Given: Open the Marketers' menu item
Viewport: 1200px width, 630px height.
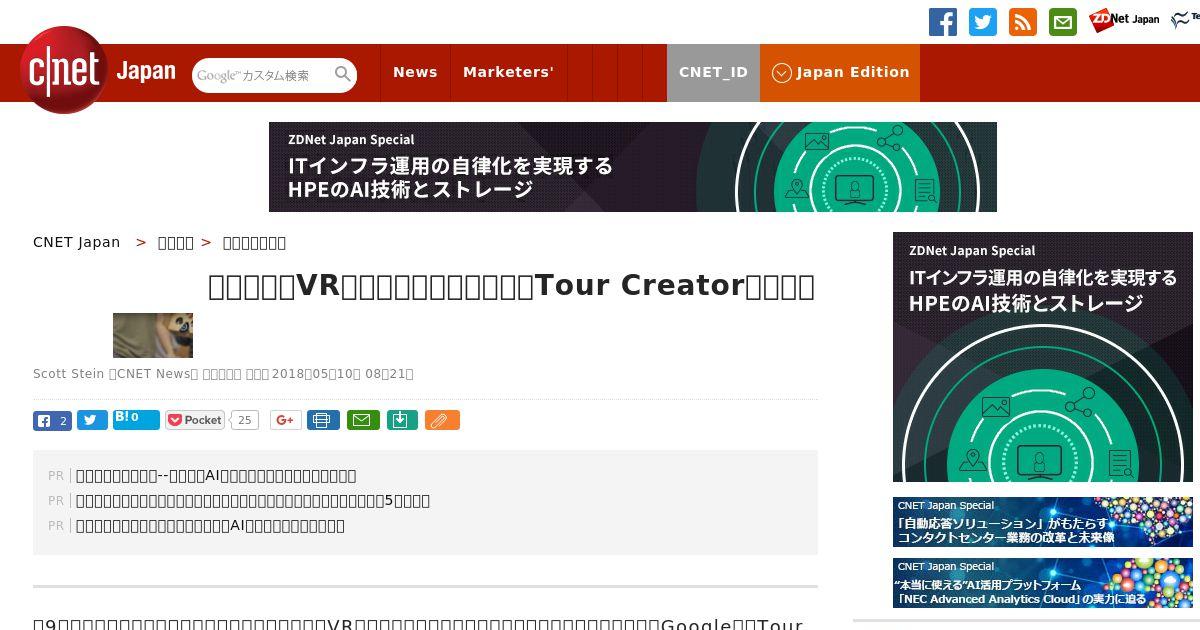Looking at the screenshot, I should (x=508, y=72).
